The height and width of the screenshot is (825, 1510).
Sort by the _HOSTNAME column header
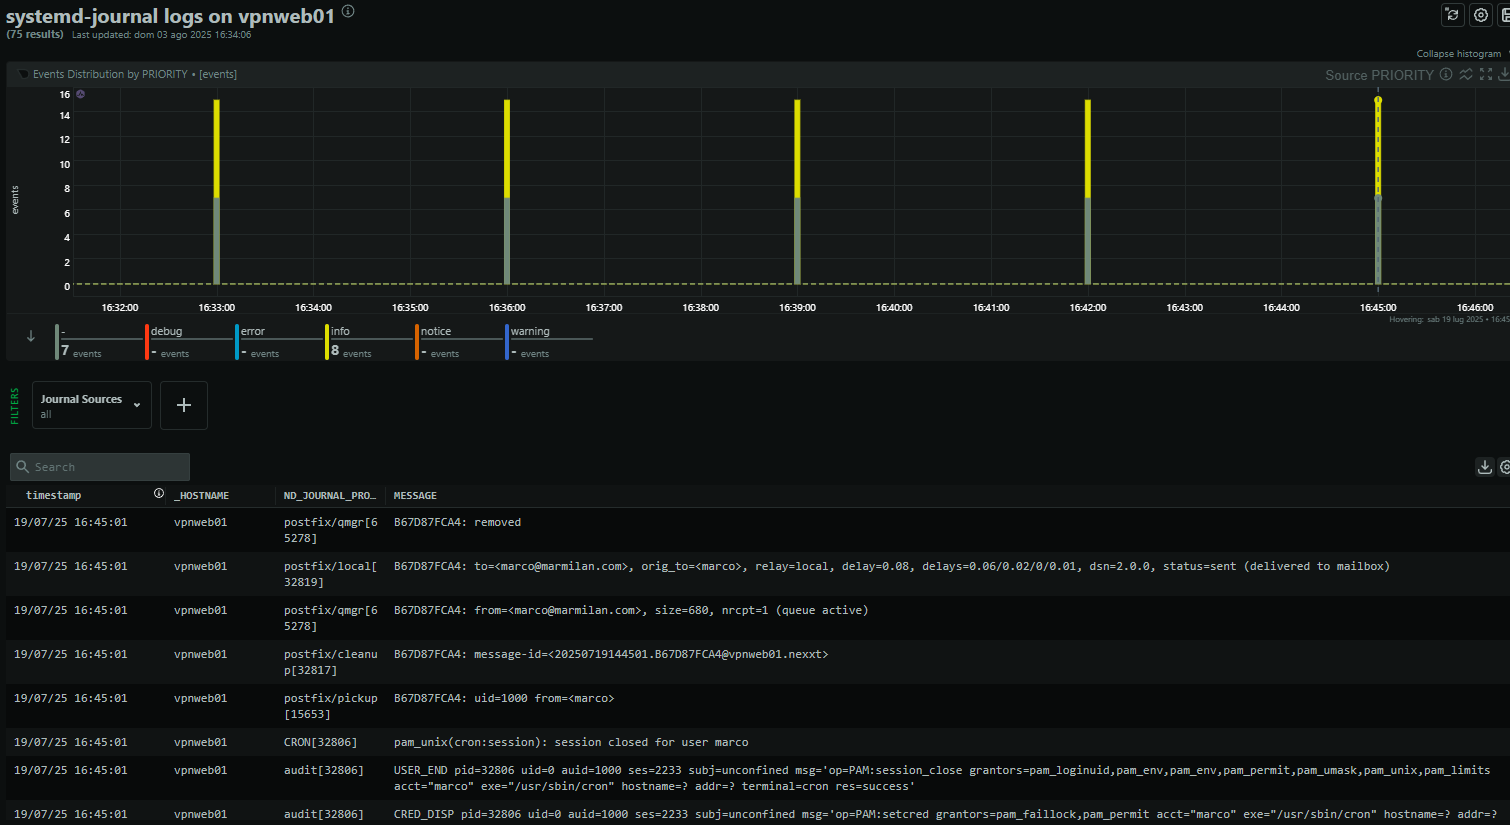[x=202, y=496]
